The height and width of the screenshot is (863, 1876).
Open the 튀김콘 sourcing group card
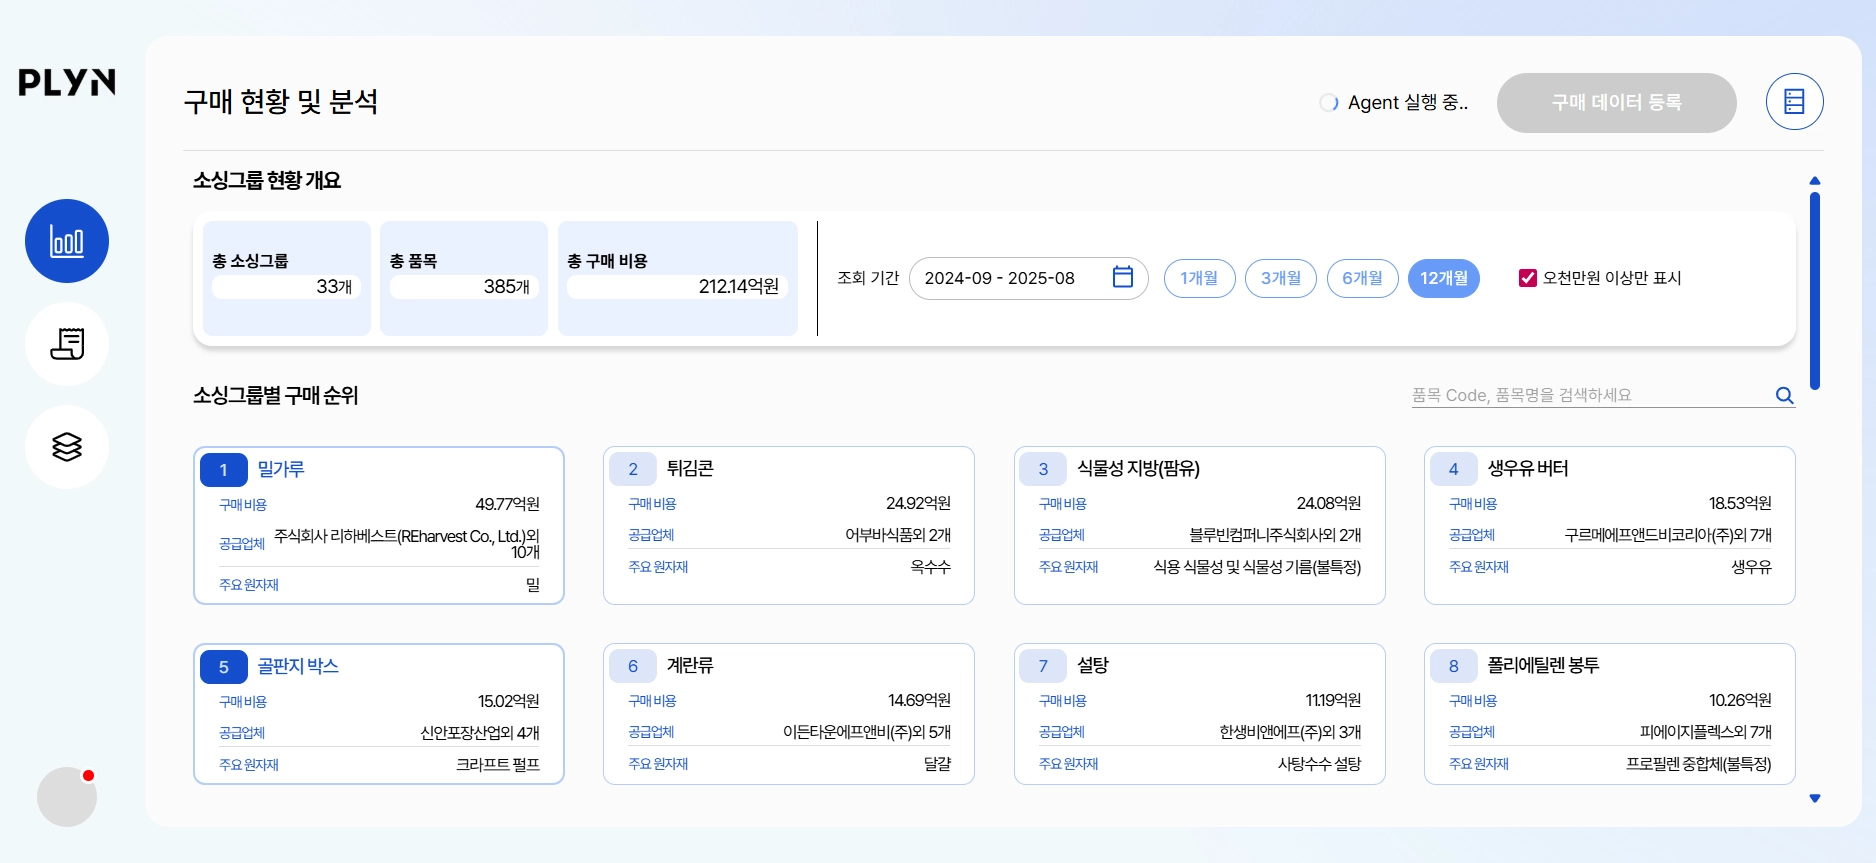point(789,525)
